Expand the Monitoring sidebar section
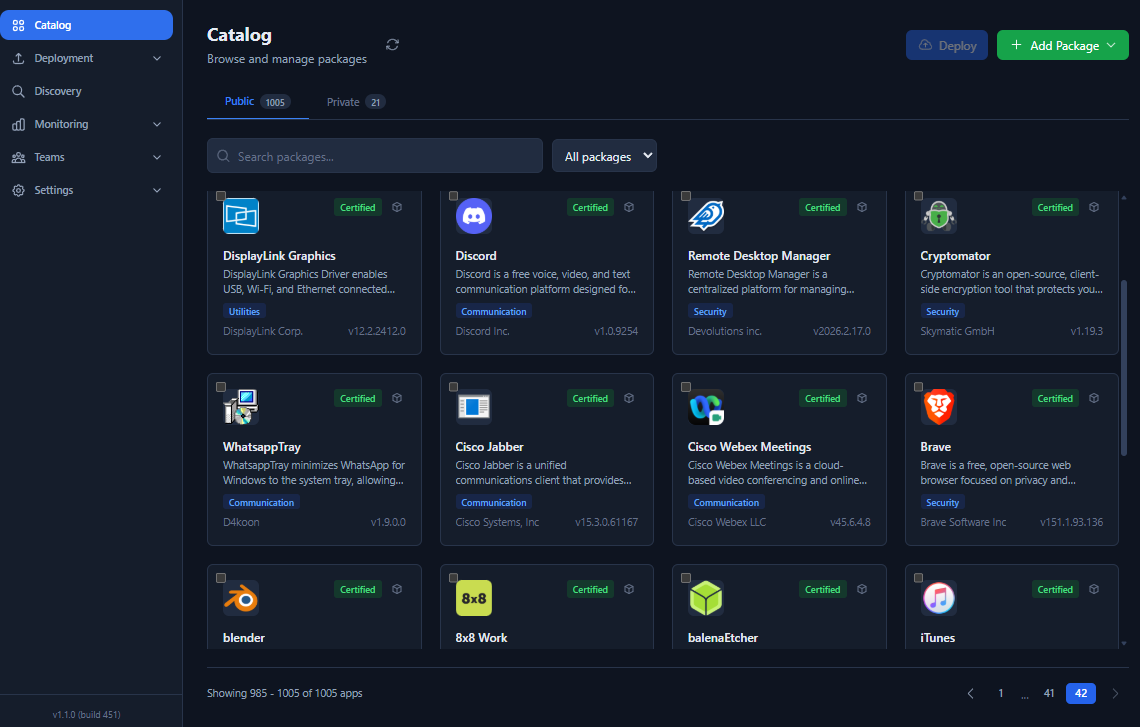The height and width of the screenshot is (727, 1140). point(87,124)
